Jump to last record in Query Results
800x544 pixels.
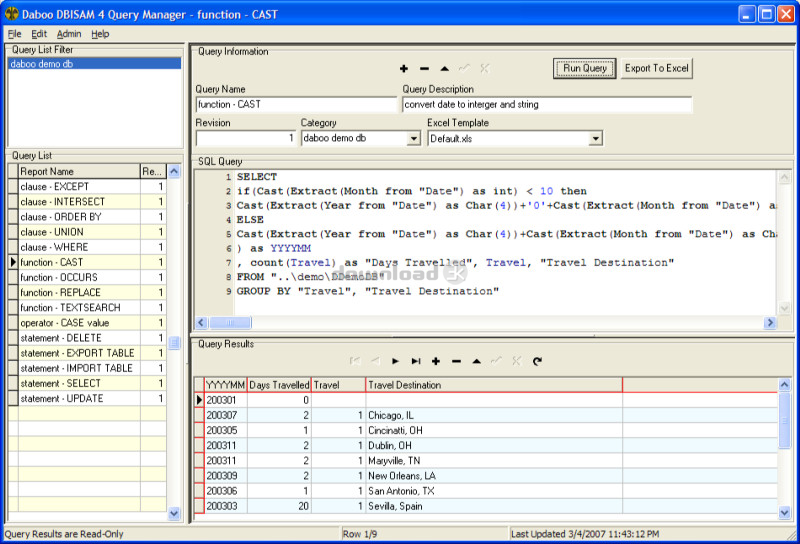(416, 361)
